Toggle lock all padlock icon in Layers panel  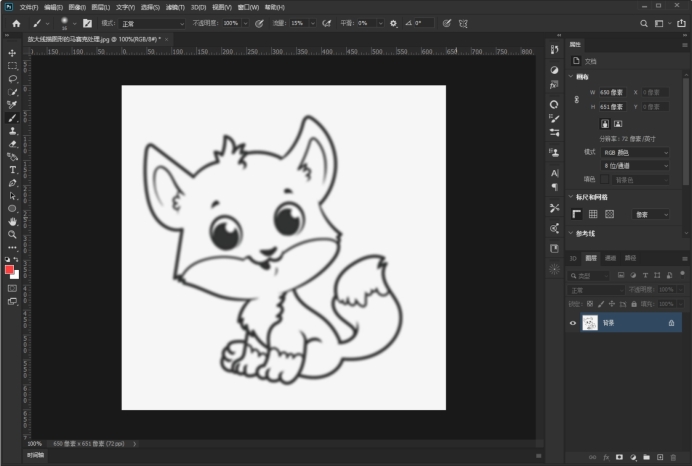[x=634, y=304]
